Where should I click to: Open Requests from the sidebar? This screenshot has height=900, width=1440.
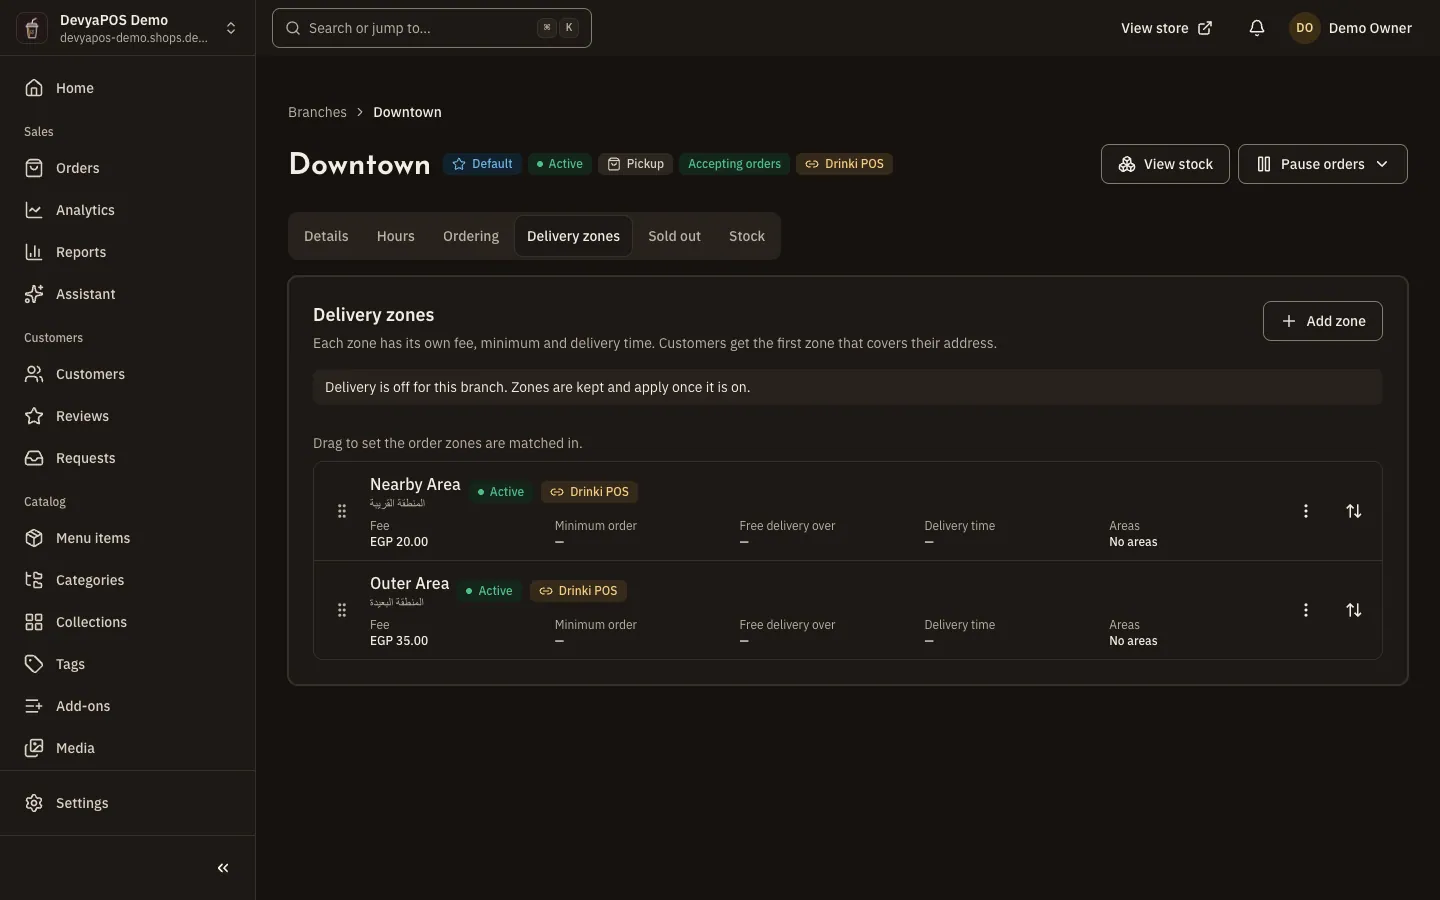pyautogui.click(x=127, y=458)
